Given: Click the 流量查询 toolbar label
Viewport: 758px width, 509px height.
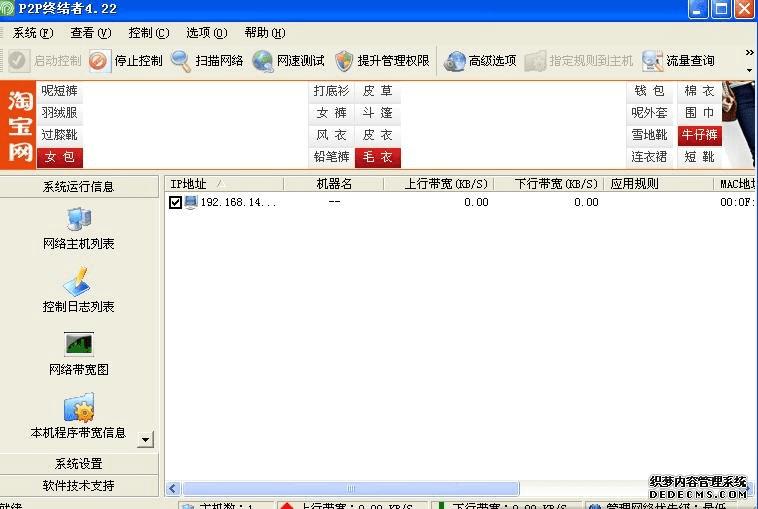Looking at the screenshot, I should click(x=690, y=61).
